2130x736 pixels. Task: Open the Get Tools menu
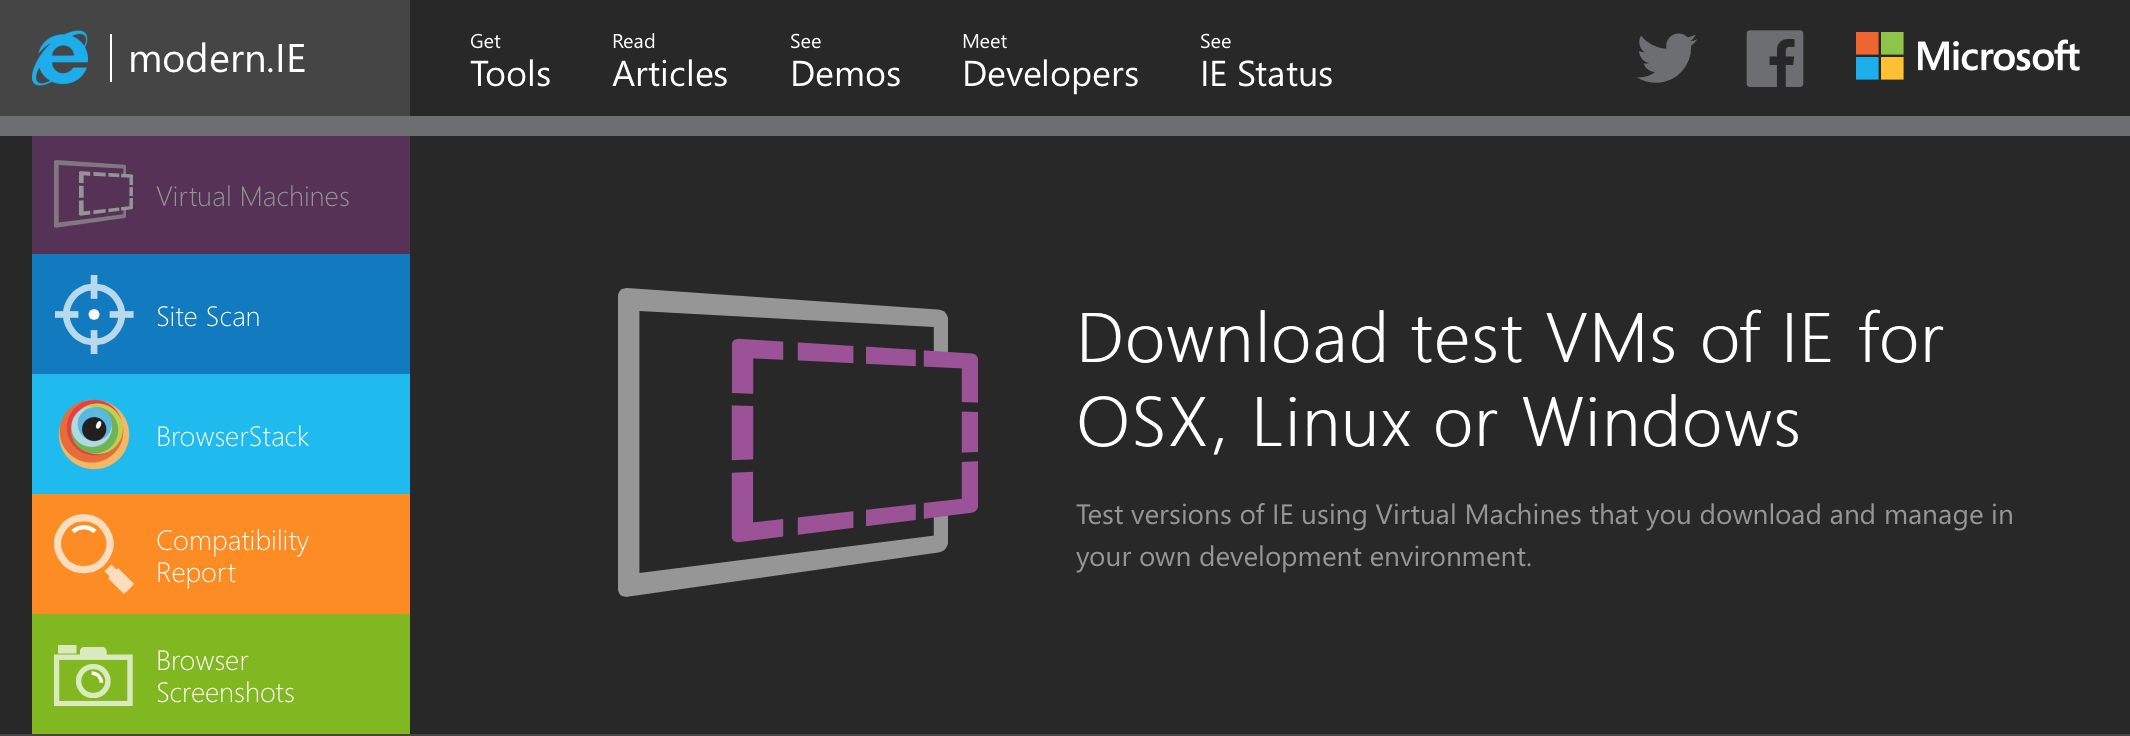[x=510, y=62]
